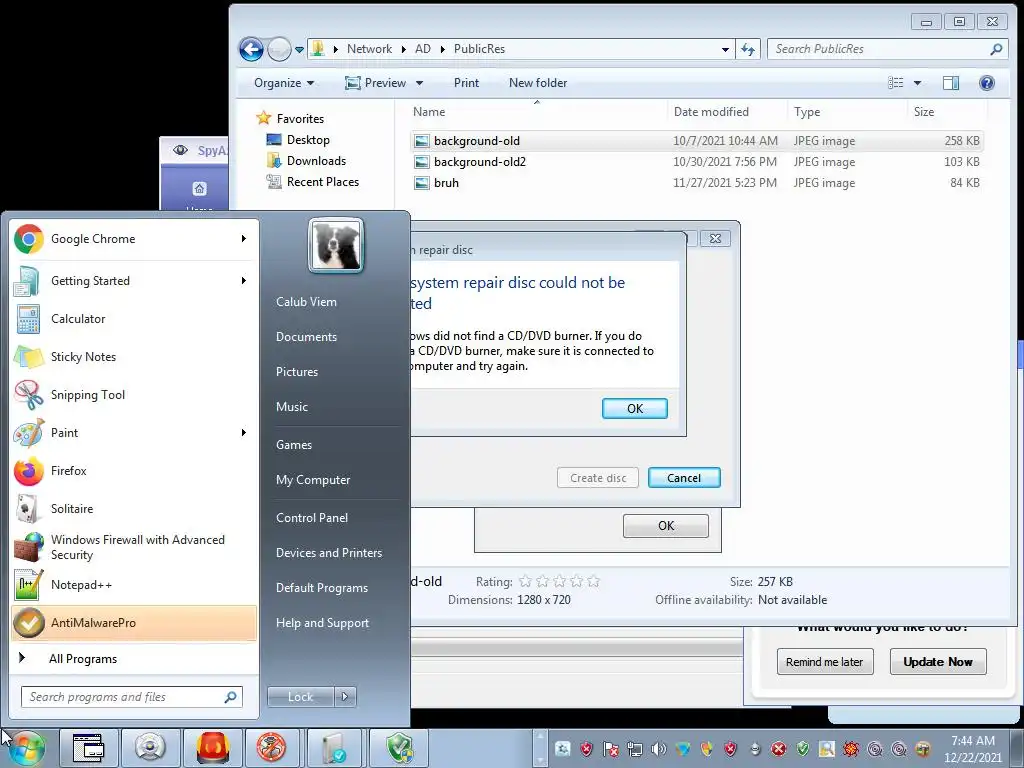Open the red siren taskbar app

214,747
